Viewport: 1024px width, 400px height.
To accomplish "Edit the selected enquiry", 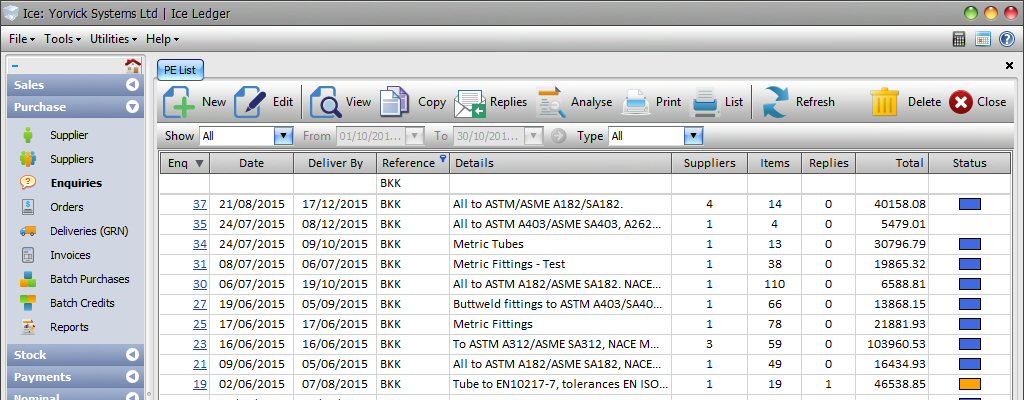I will [263, 102].
